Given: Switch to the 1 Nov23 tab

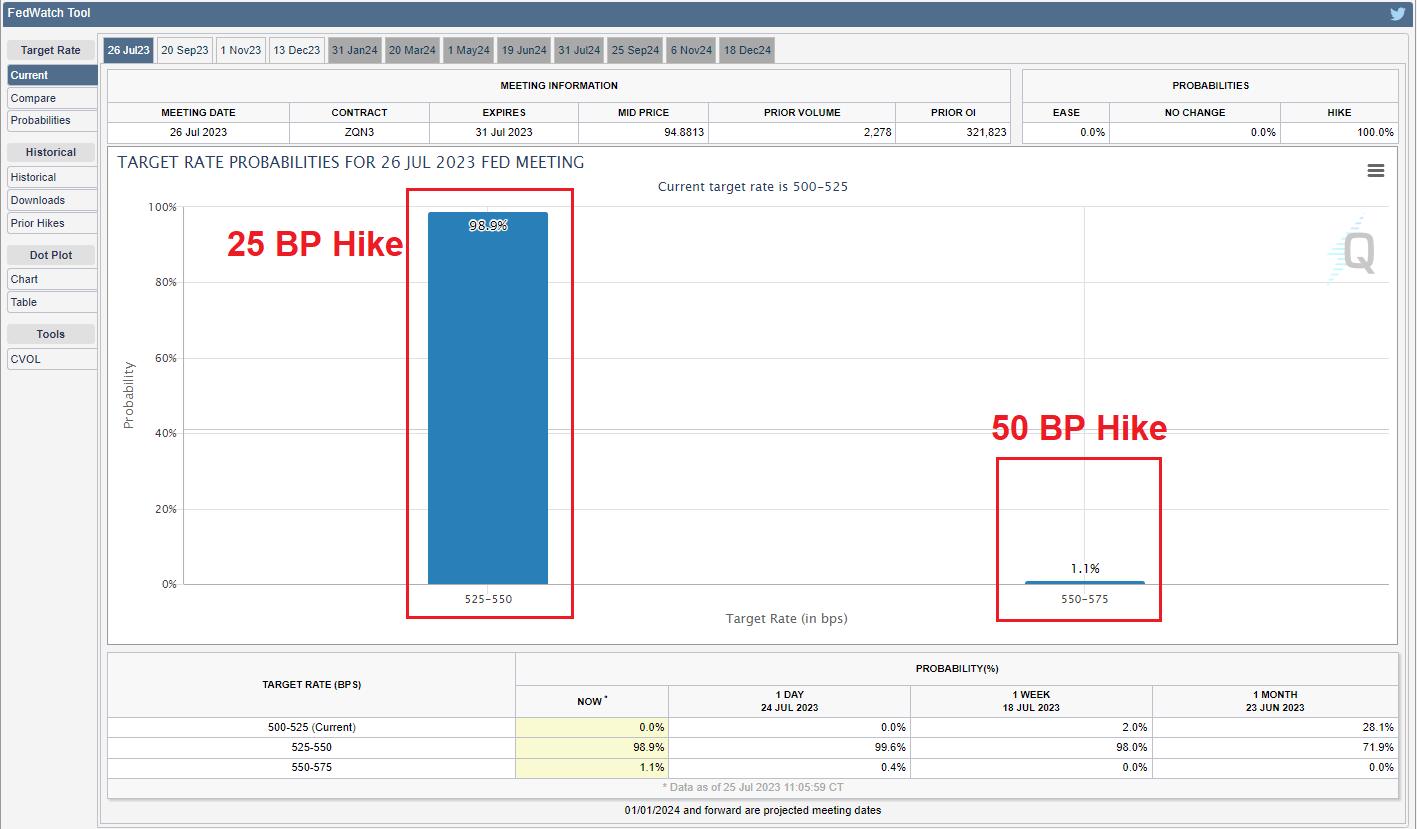Looking at the screenshot, I should (241, 50).
